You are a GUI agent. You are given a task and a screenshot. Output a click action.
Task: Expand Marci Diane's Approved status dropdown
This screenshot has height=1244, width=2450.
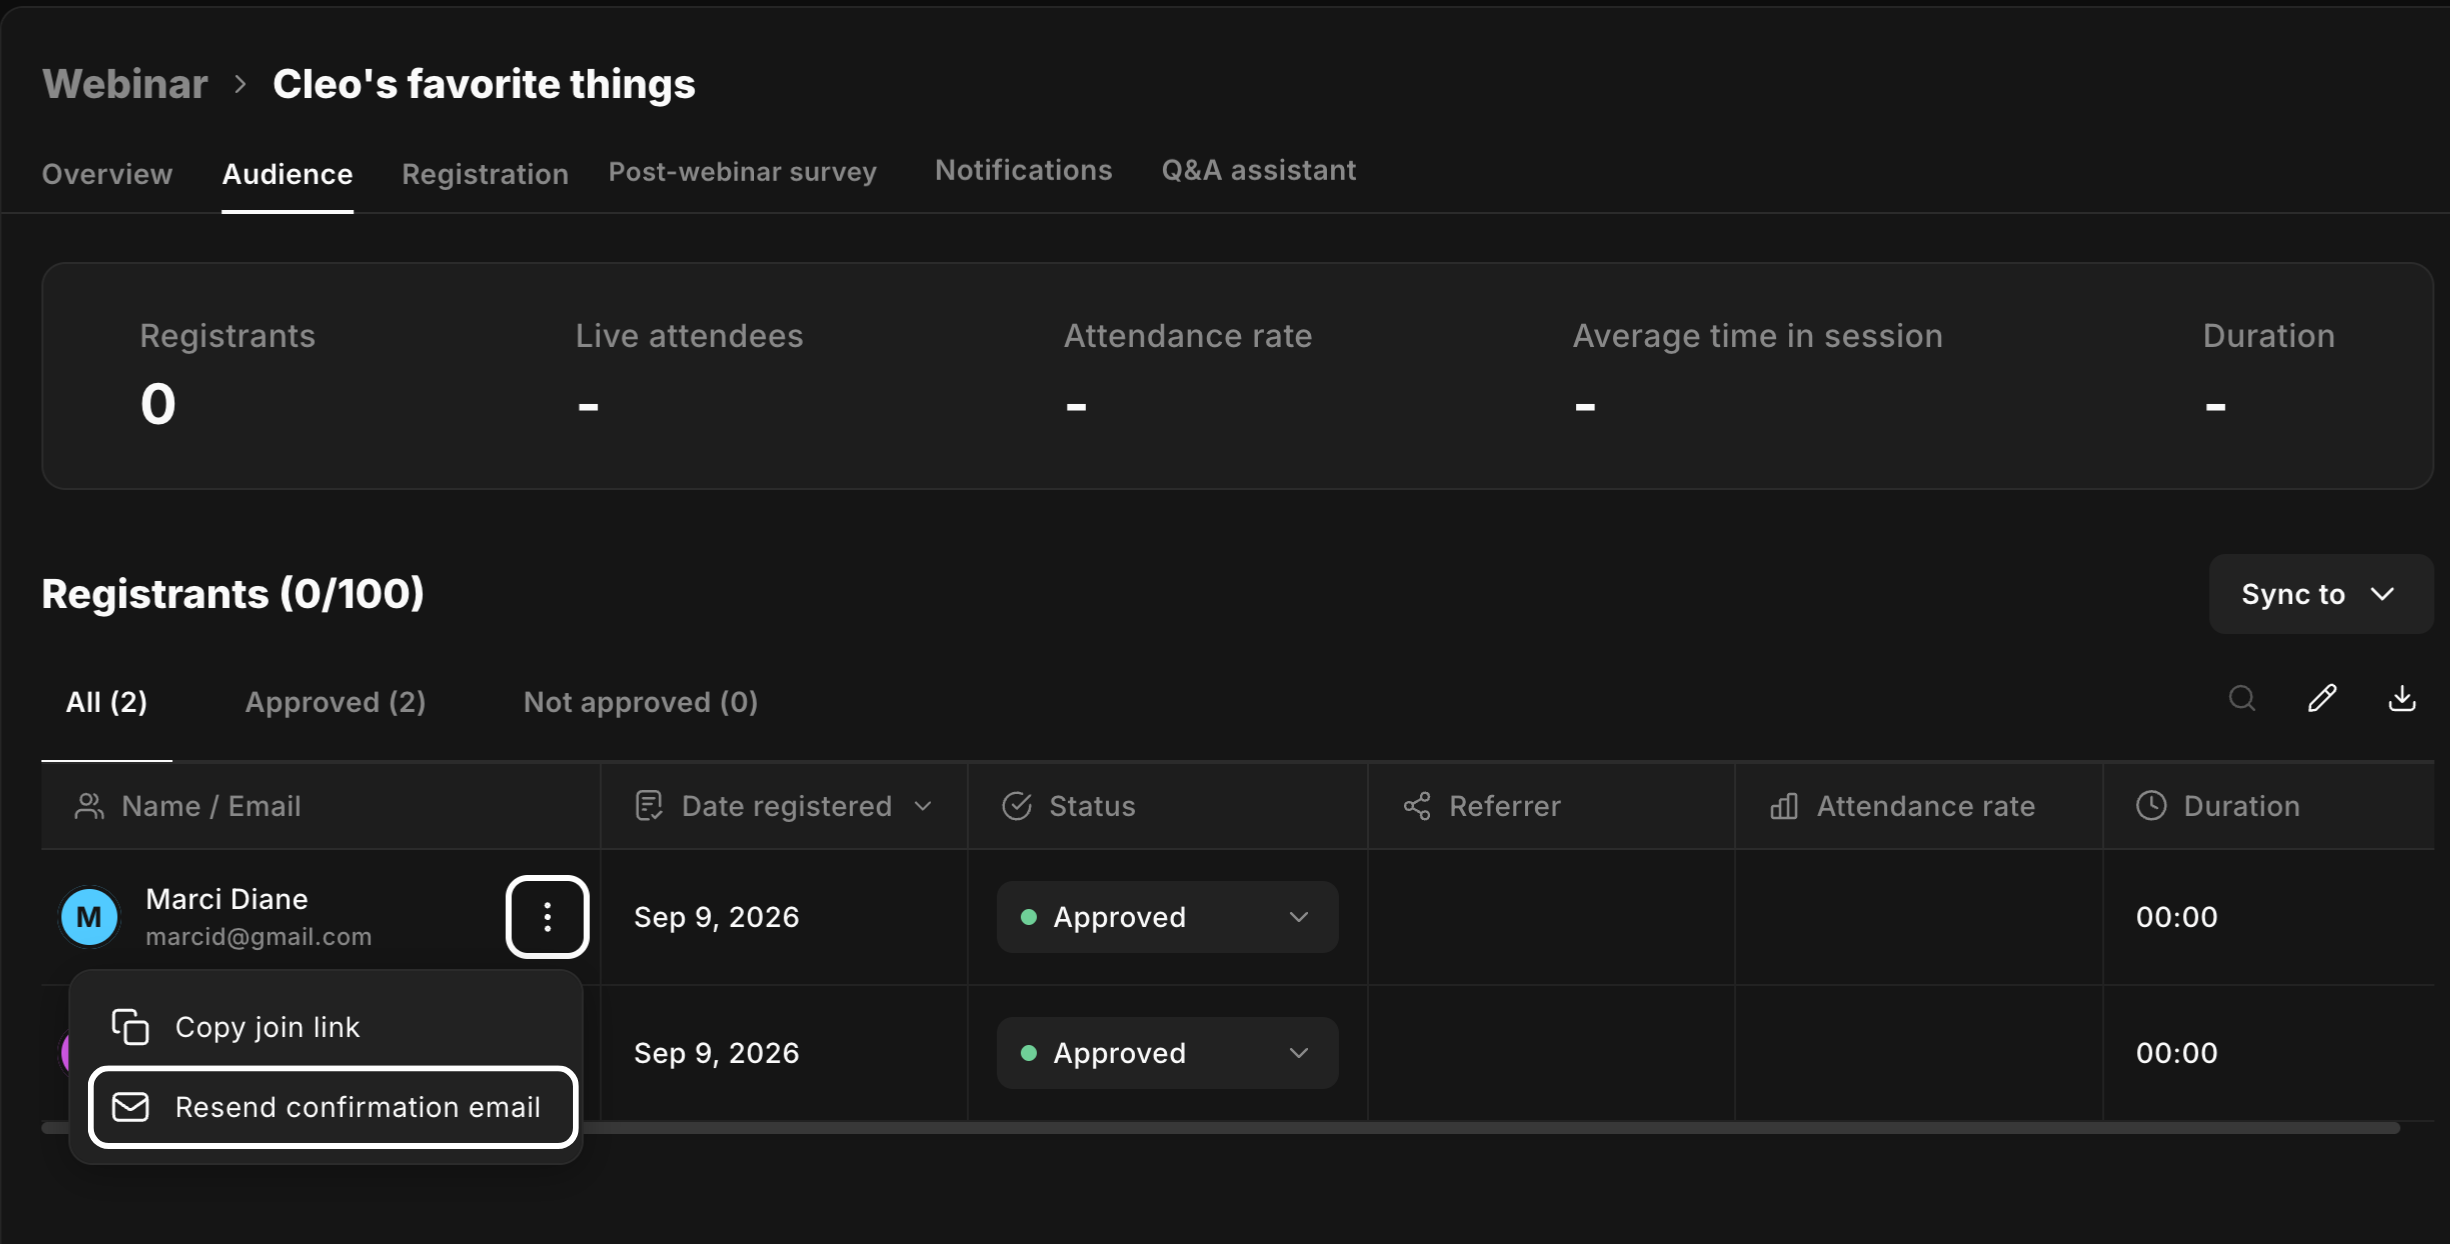(x=1167, y=917)
